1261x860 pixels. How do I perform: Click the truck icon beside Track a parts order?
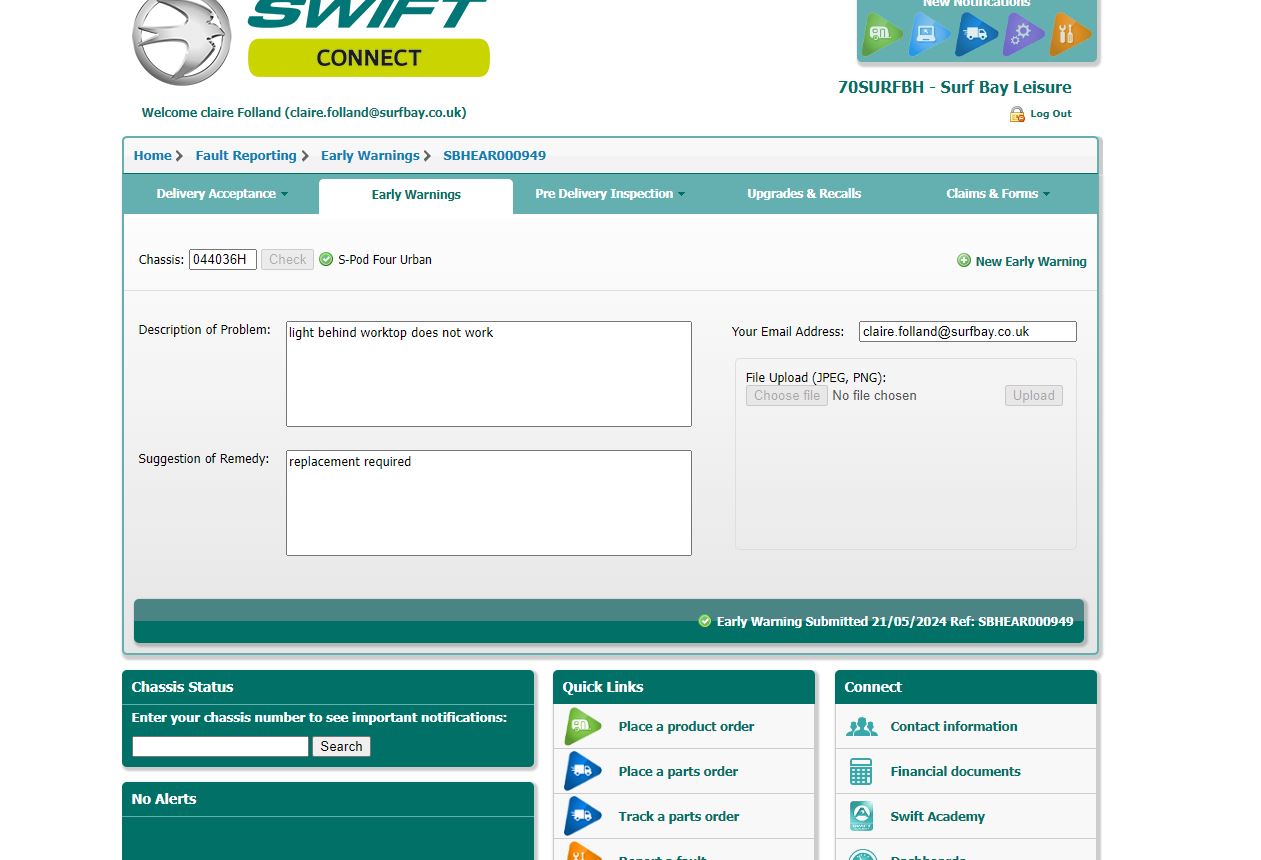point(583,816)
